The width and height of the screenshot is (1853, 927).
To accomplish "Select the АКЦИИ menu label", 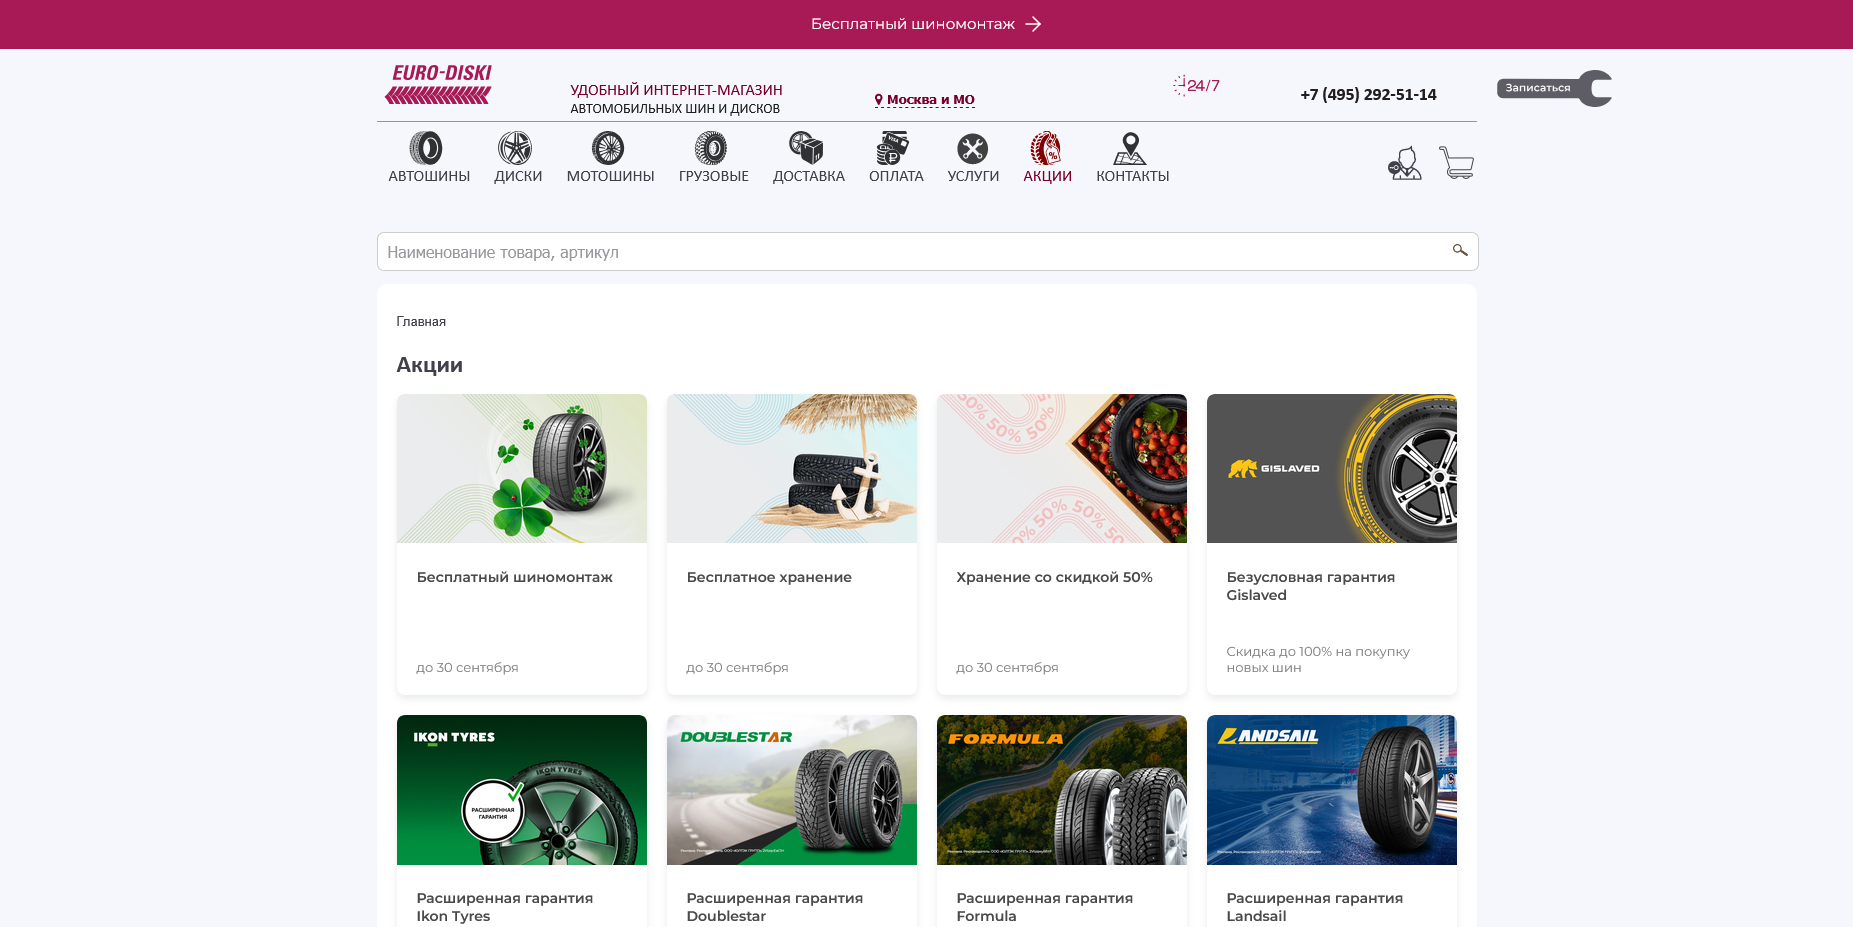I will tap(1048, 176).
